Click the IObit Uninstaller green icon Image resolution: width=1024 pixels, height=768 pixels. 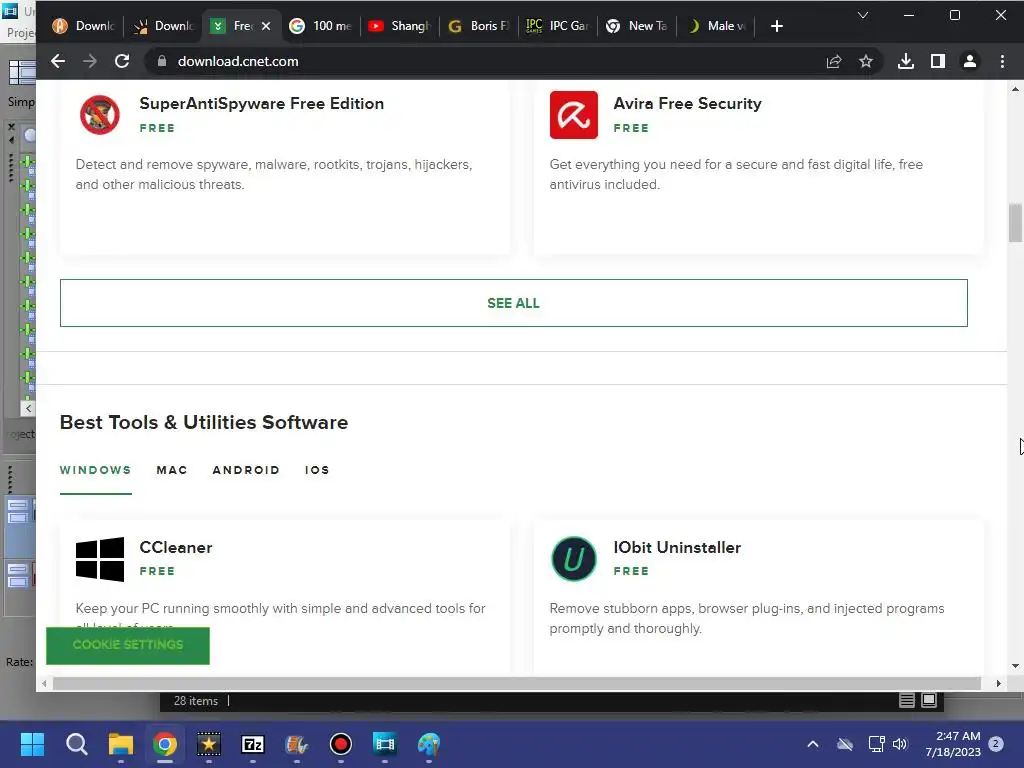pyautogui.click(x=573, y=559)
